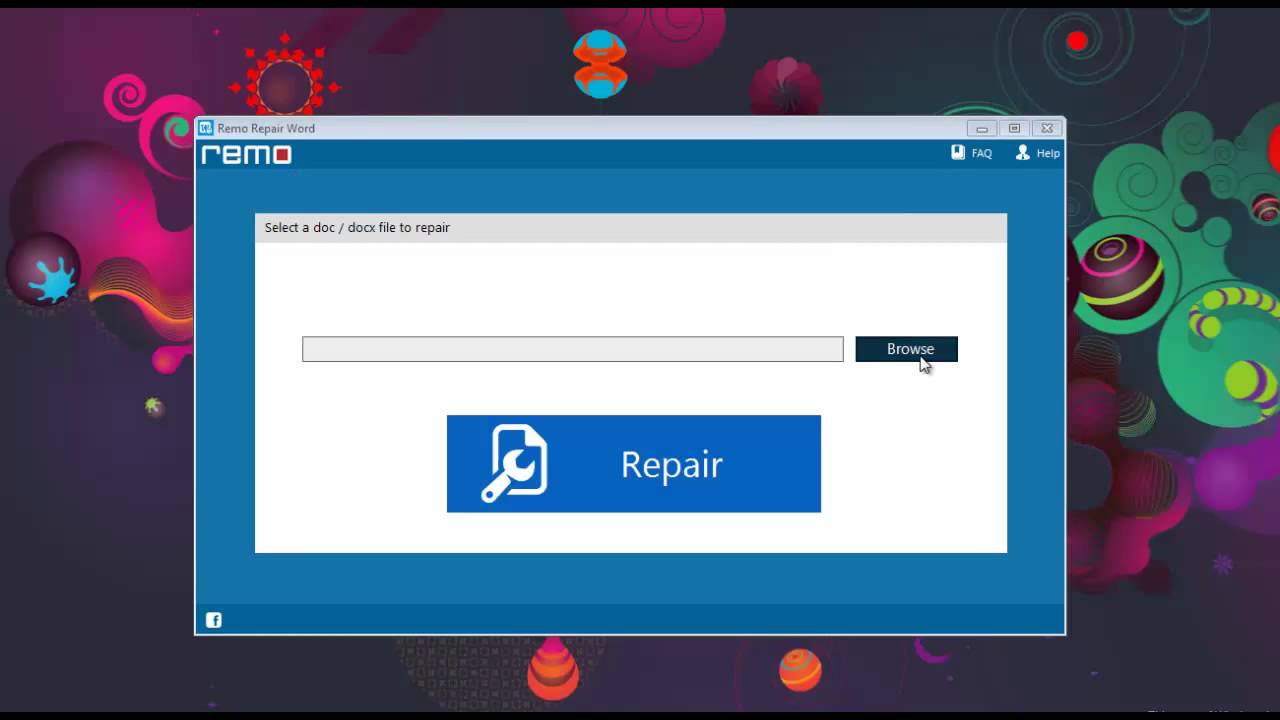Click the remo logo
This screenshot has width=1280, height=720.
click(x=246, y=154)
